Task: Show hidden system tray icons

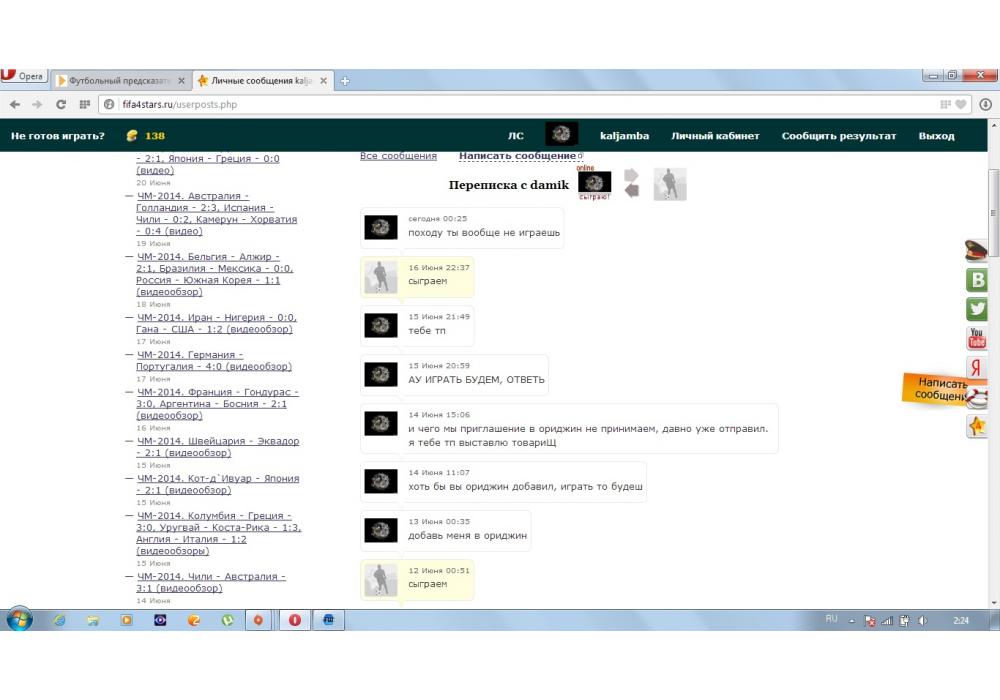Action: coord(853,621)
